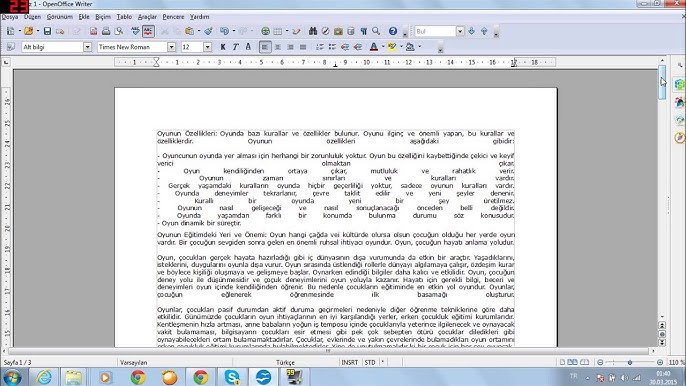This screenshot has width=686, height=386.
Task: Open the Dosya menu
Action: pos(10,17)
